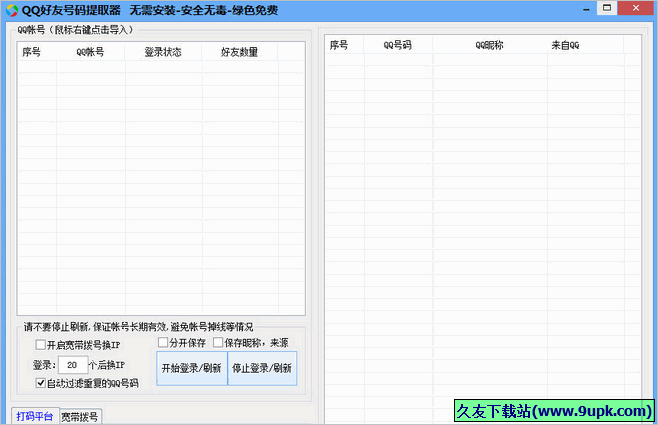This screenshot has width=658, height=425.
Task: Open the 宽带拨号 tab
Action: point(80,417)
